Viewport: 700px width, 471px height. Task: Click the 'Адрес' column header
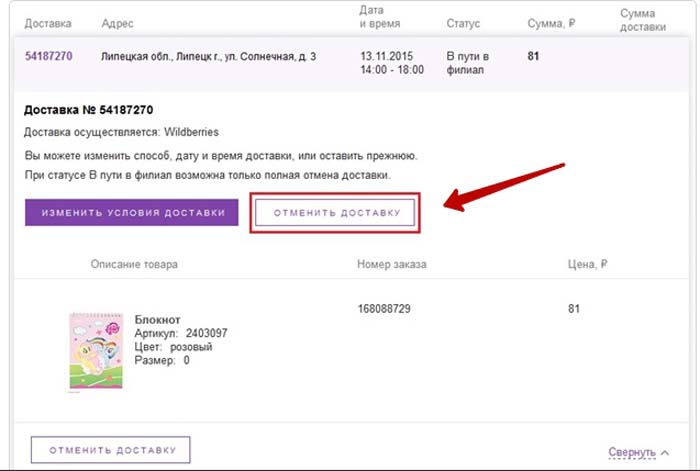117,23
